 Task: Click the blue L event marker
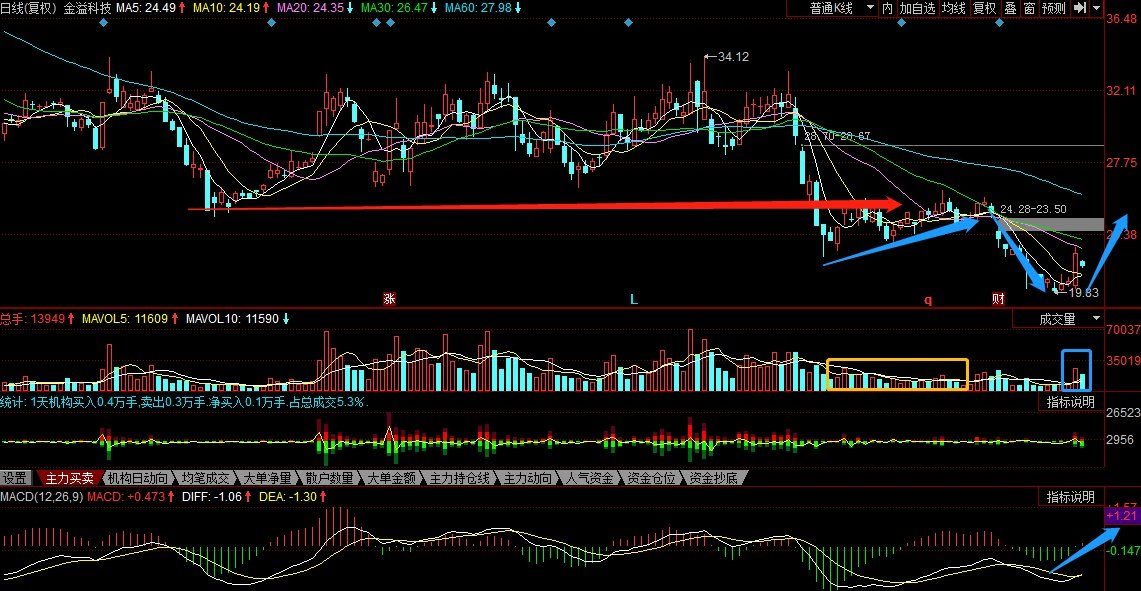pyautogui.click(x=634, y=299)
